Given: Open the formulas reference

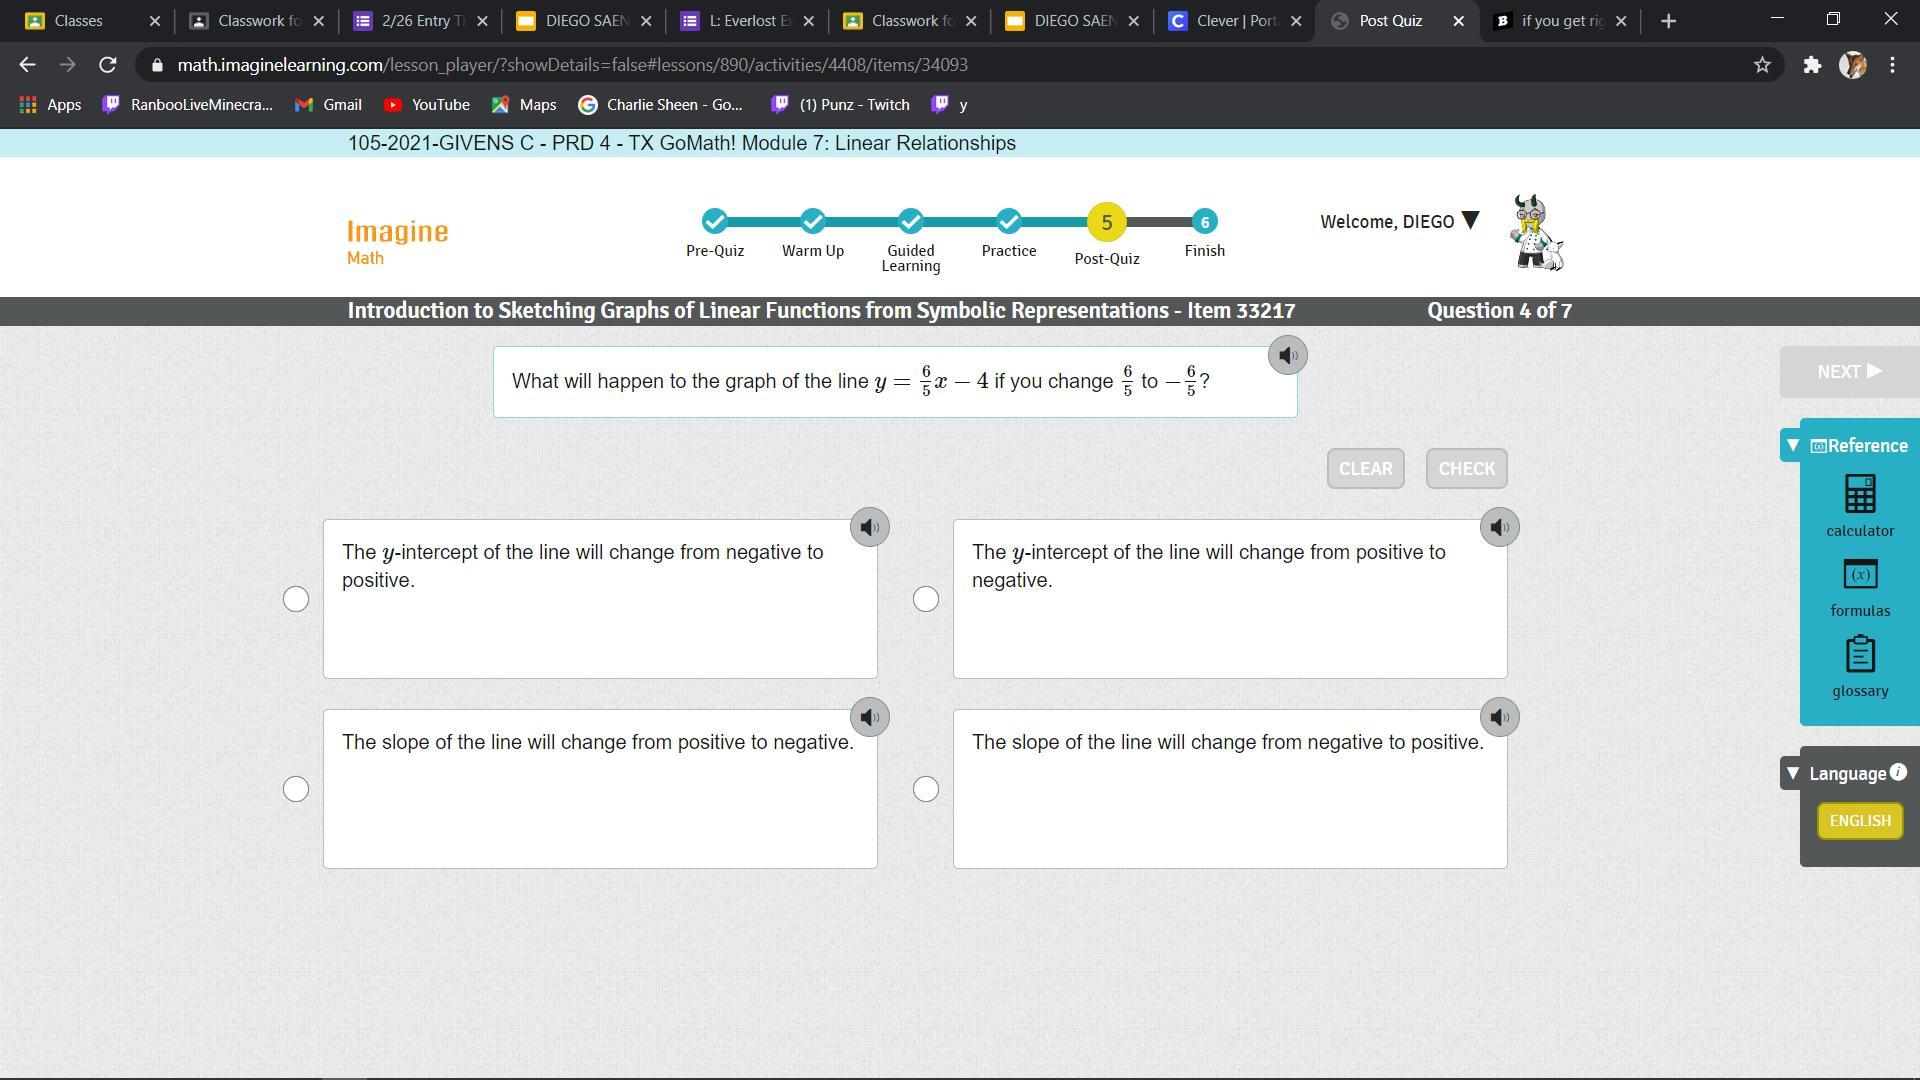Looking at the screenshot, I should pos(1859,576).
